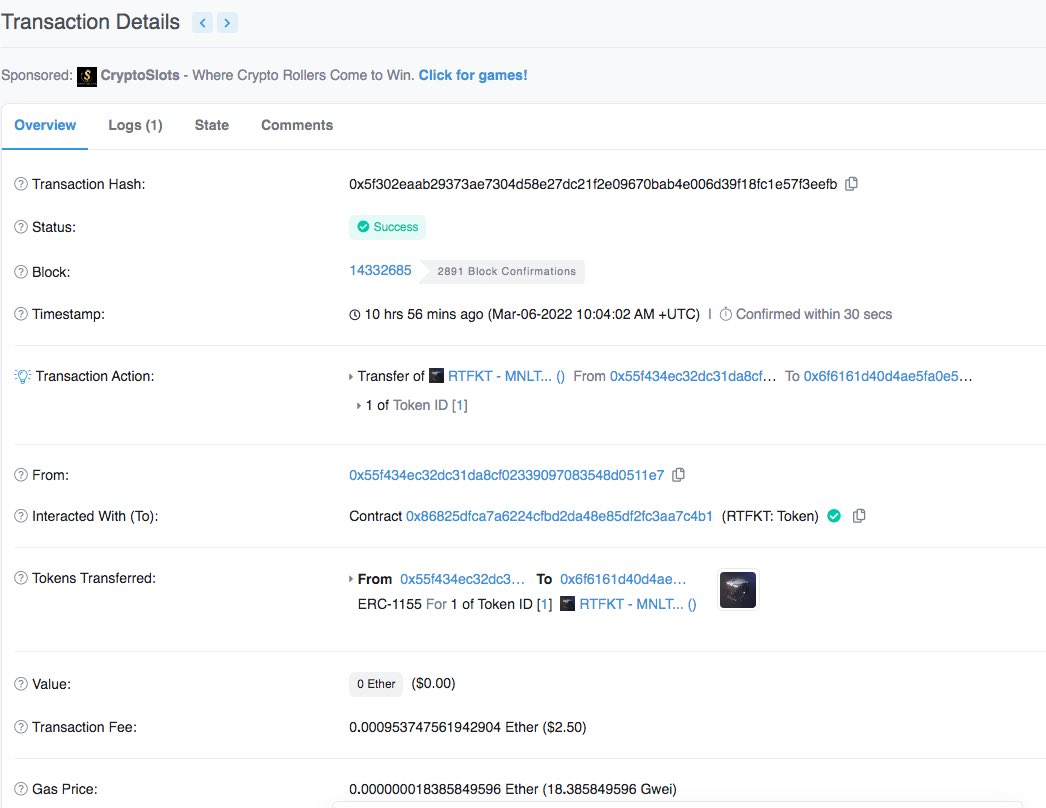Image resolution: width=1046 pixels, height=808 pixels.
Task: Open help icon beside Interacted With
Action: click(x=21, y=516)
